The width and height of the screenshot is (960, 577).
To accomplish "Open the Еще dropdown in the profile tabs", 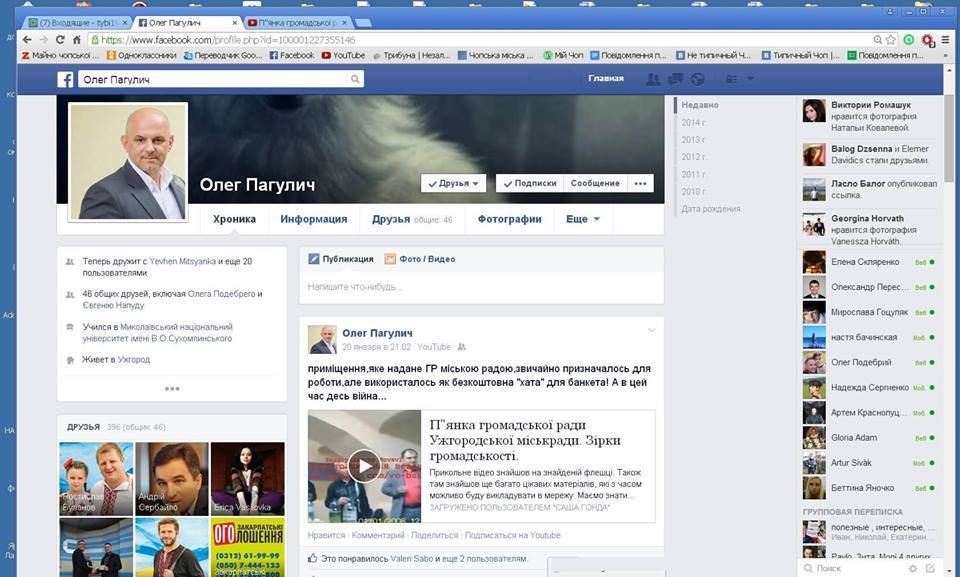I will 582,219.
